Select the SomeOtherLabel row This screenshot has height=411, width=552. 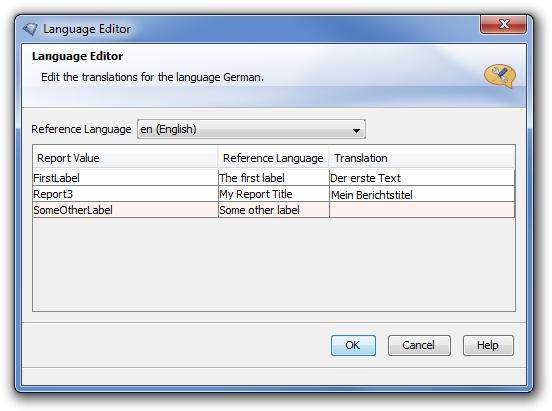pyautogui.click(x=274, y=210)
